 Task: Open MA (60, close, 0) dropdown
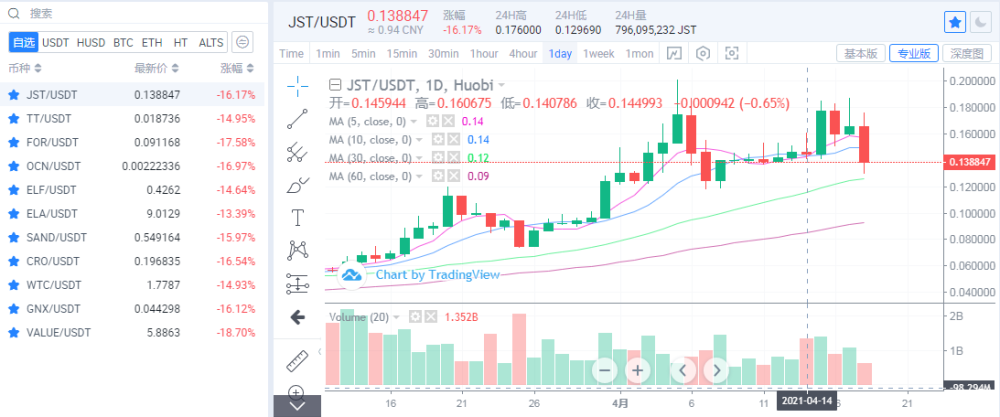[x=418, y=176]
